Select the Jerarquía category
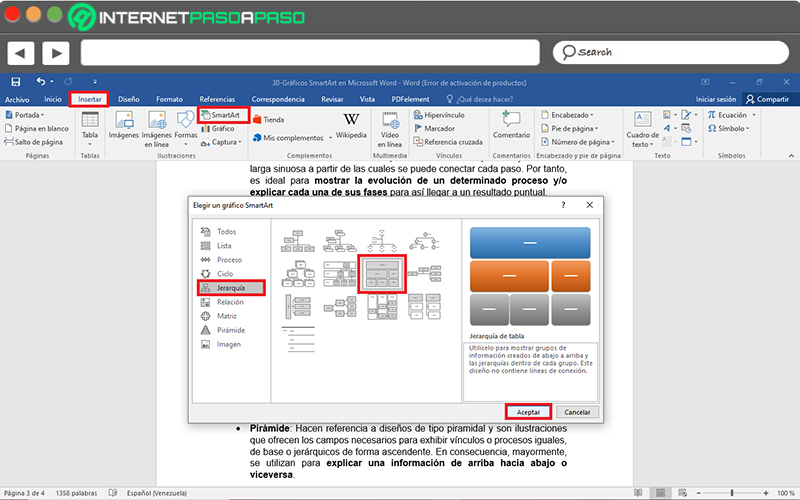 (x=231, y=288)
